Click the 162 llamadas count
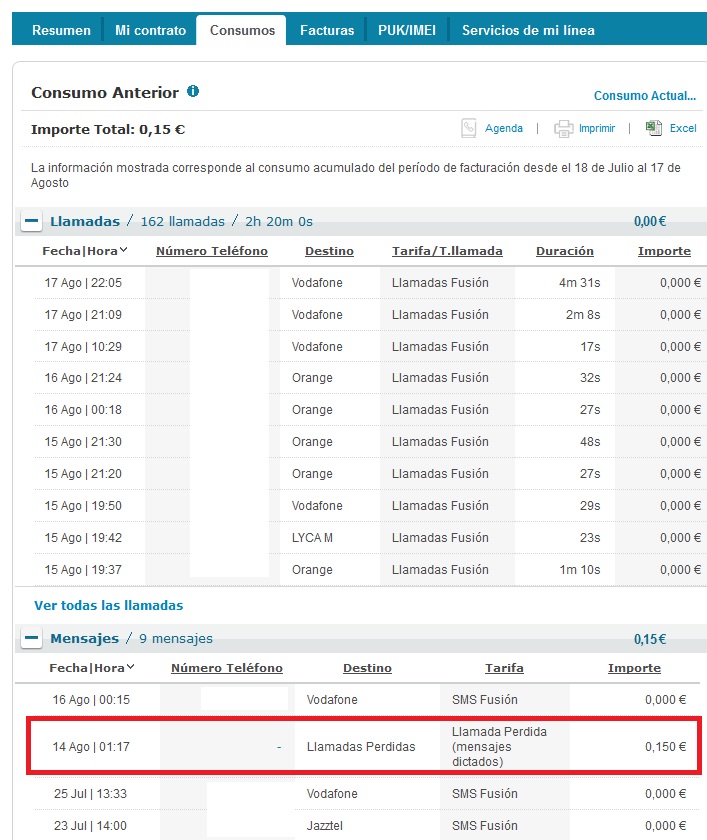 183,221
